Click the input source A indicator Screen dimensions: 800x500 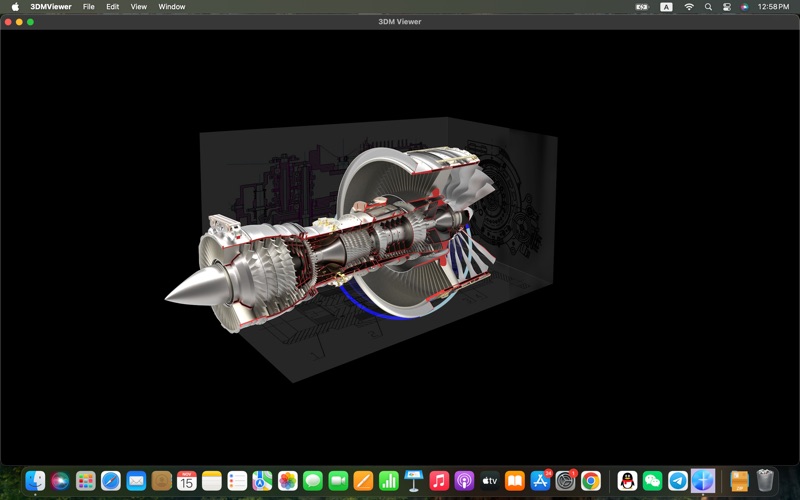[x=666, y=6]
